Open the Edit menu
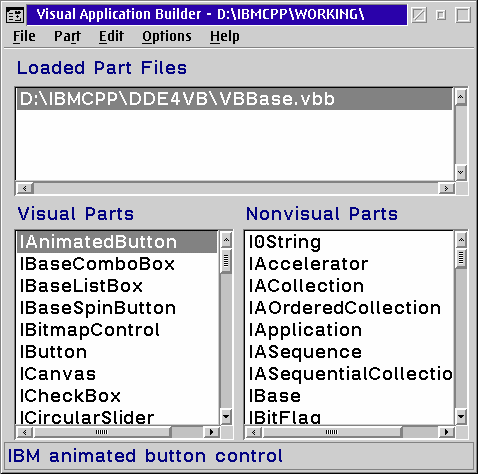Viewport: 478px width, 474px height. 111,36
